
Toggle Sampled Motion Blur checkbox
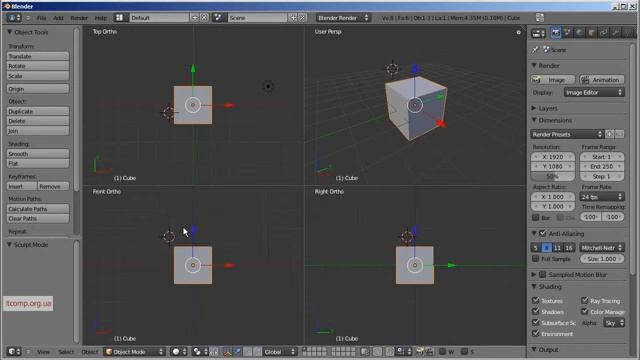tap(542, 275)
